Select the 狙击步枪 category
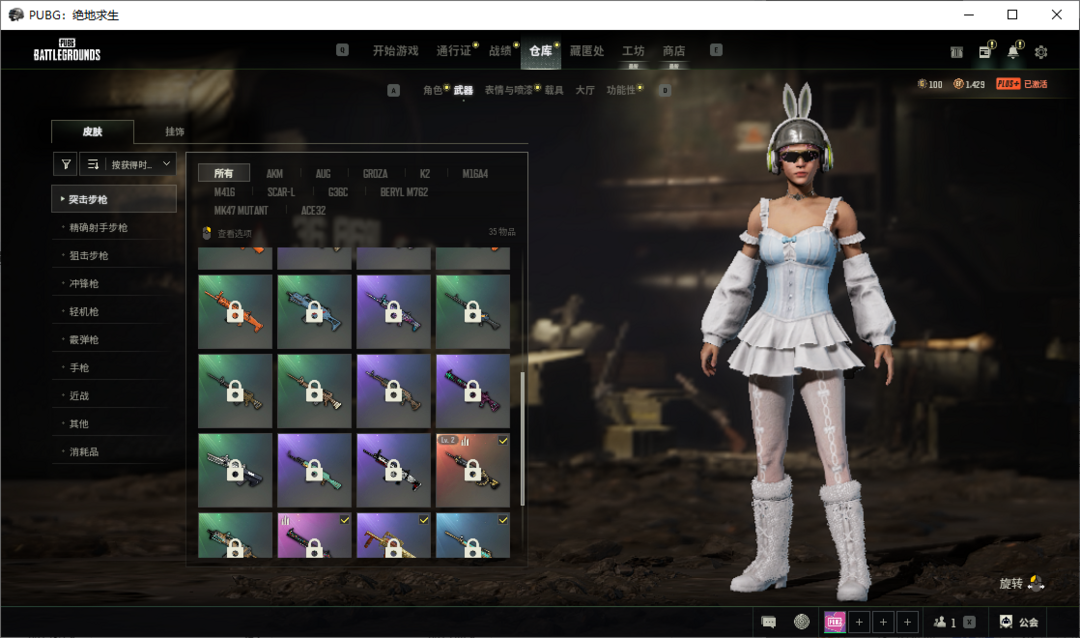Image resolution: width=1080 pixels, height=638 pixels. point(114,255)
